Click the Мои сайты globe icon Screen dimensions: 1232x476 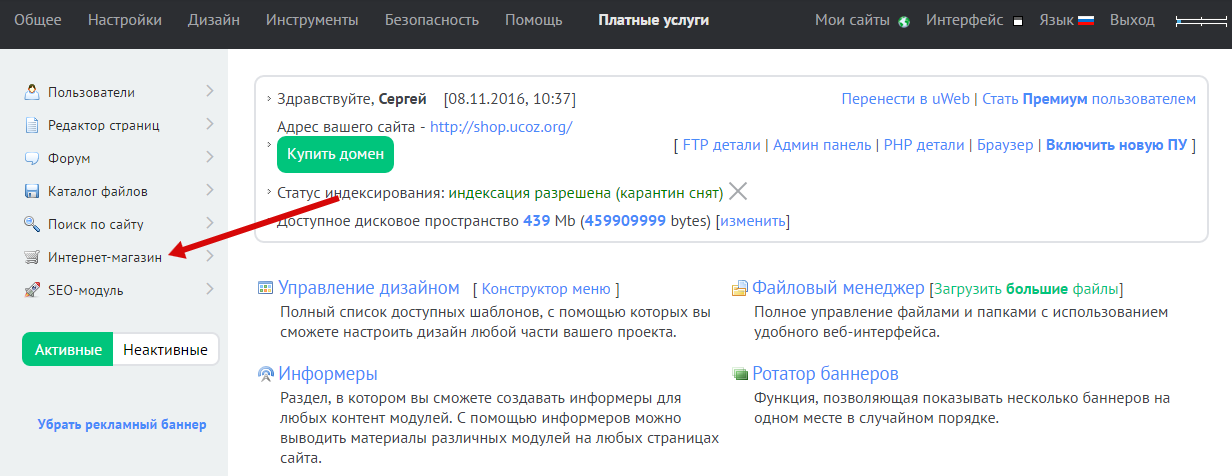click(905, 21)
